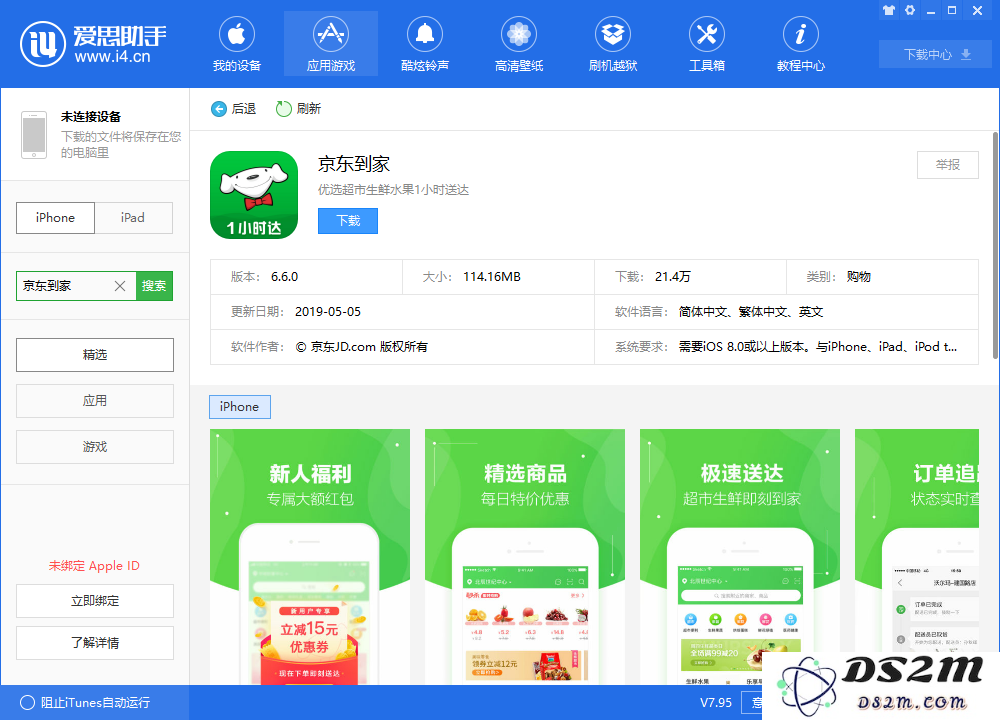Click the green 搜索 search button
The height and width of the screenshot is (720, 1000).
pyautogui.click(x=154, y=286)
